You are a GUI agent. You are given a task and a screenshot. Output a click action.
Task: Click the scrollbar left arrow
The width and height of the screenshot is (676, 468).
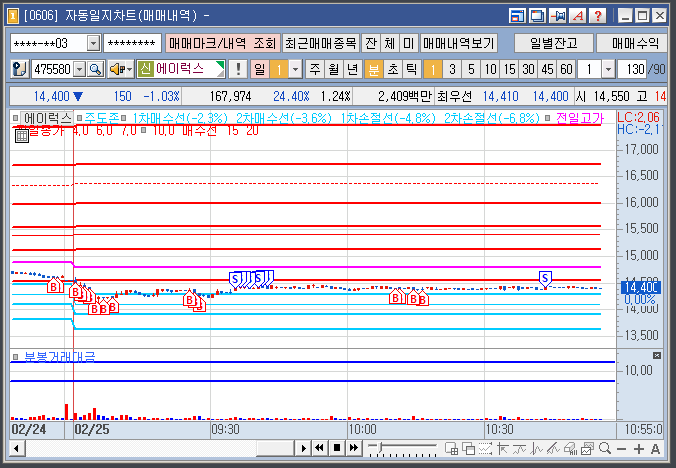pyautogui.click(x=16, y=448)
